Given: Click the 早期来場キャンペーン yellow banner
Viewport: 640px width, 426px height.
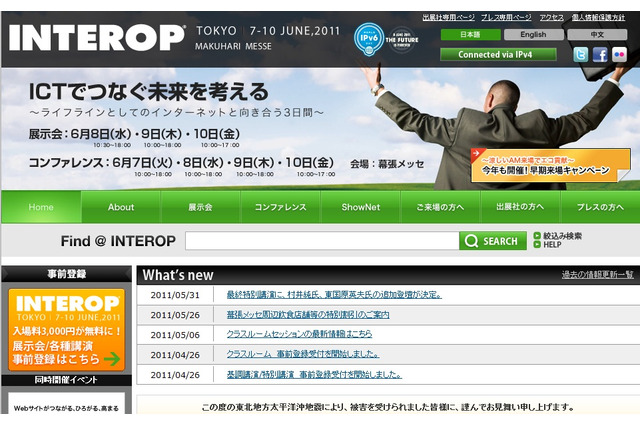Looking at the screenshot, I should (x=551, y=165).
